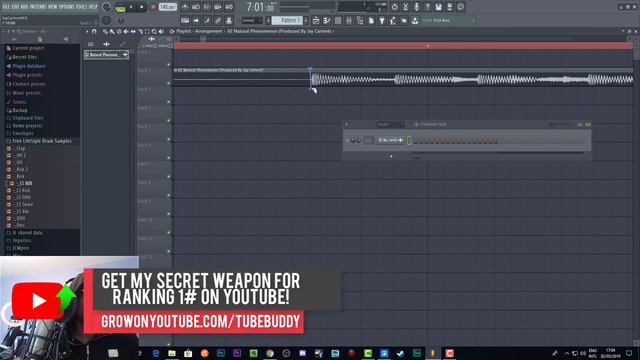Viewport: 640px width, 360px height.
Task: Open Microsoft Edge from the taskbar
Action: 156,353
